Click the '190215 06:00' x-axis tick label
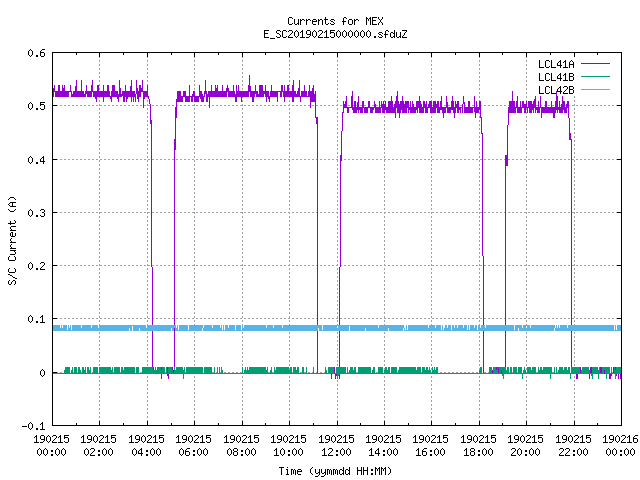640x480 pixels. (x=193, y=445)
